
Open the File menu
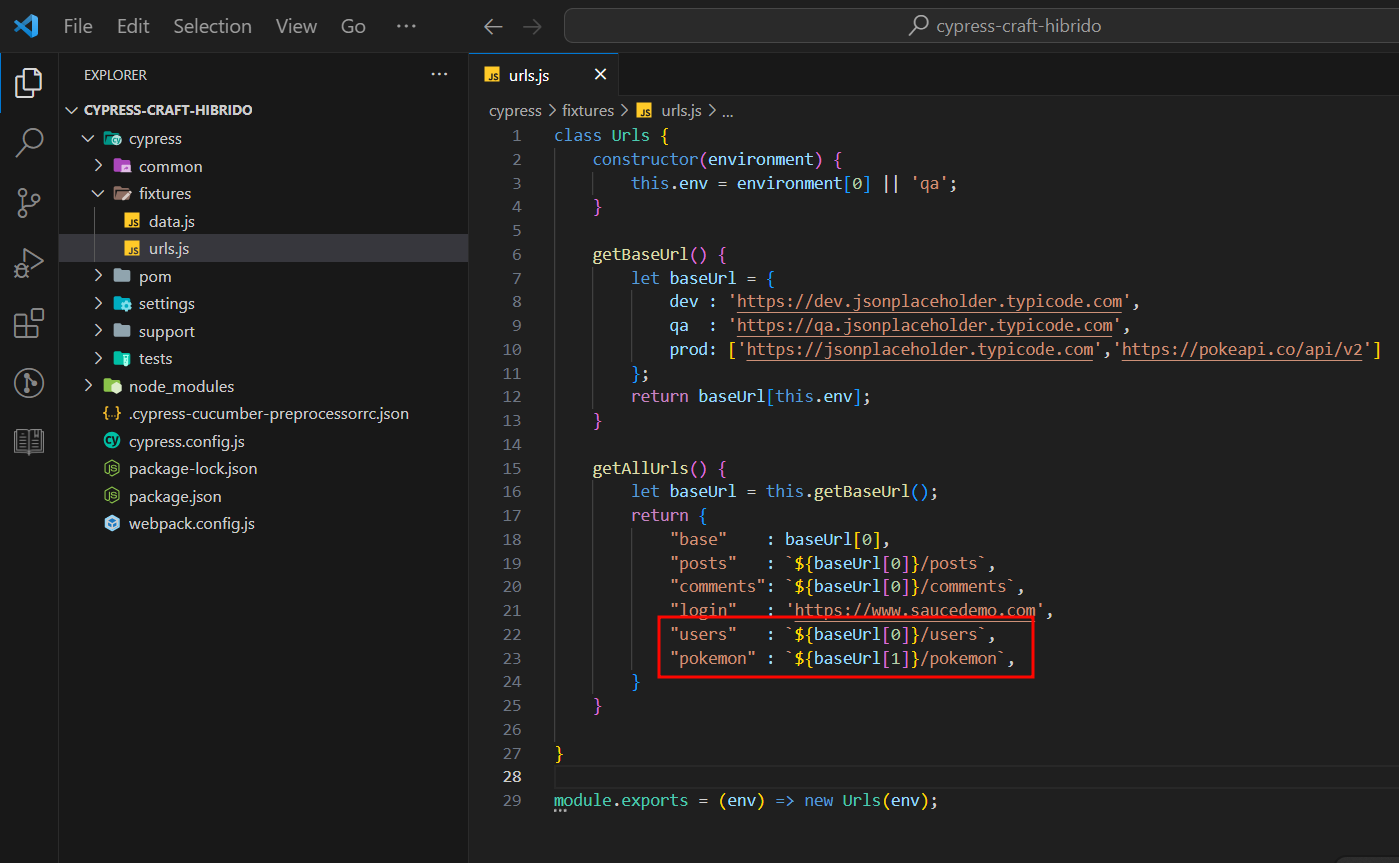(x=78, y=27)
